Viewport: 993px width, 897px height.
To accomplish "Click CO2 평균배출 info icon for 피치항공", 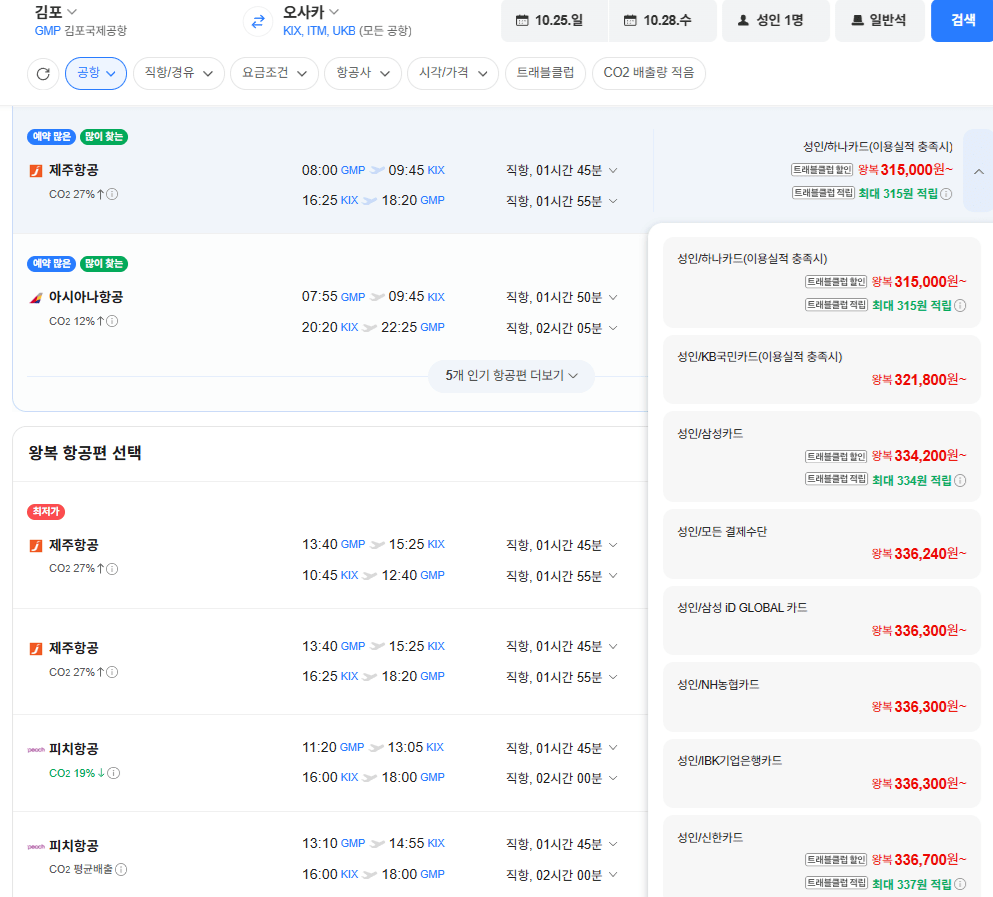I will point(121,869).
